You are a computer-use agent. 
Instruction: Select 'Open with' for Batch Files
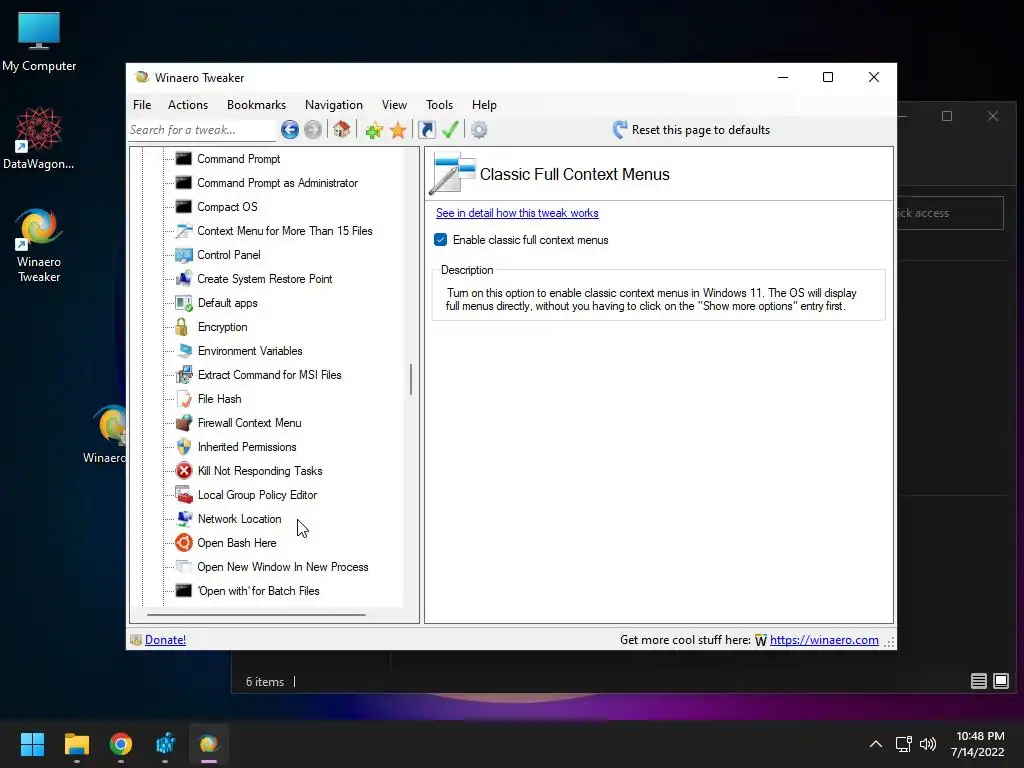tap(259, 591)
